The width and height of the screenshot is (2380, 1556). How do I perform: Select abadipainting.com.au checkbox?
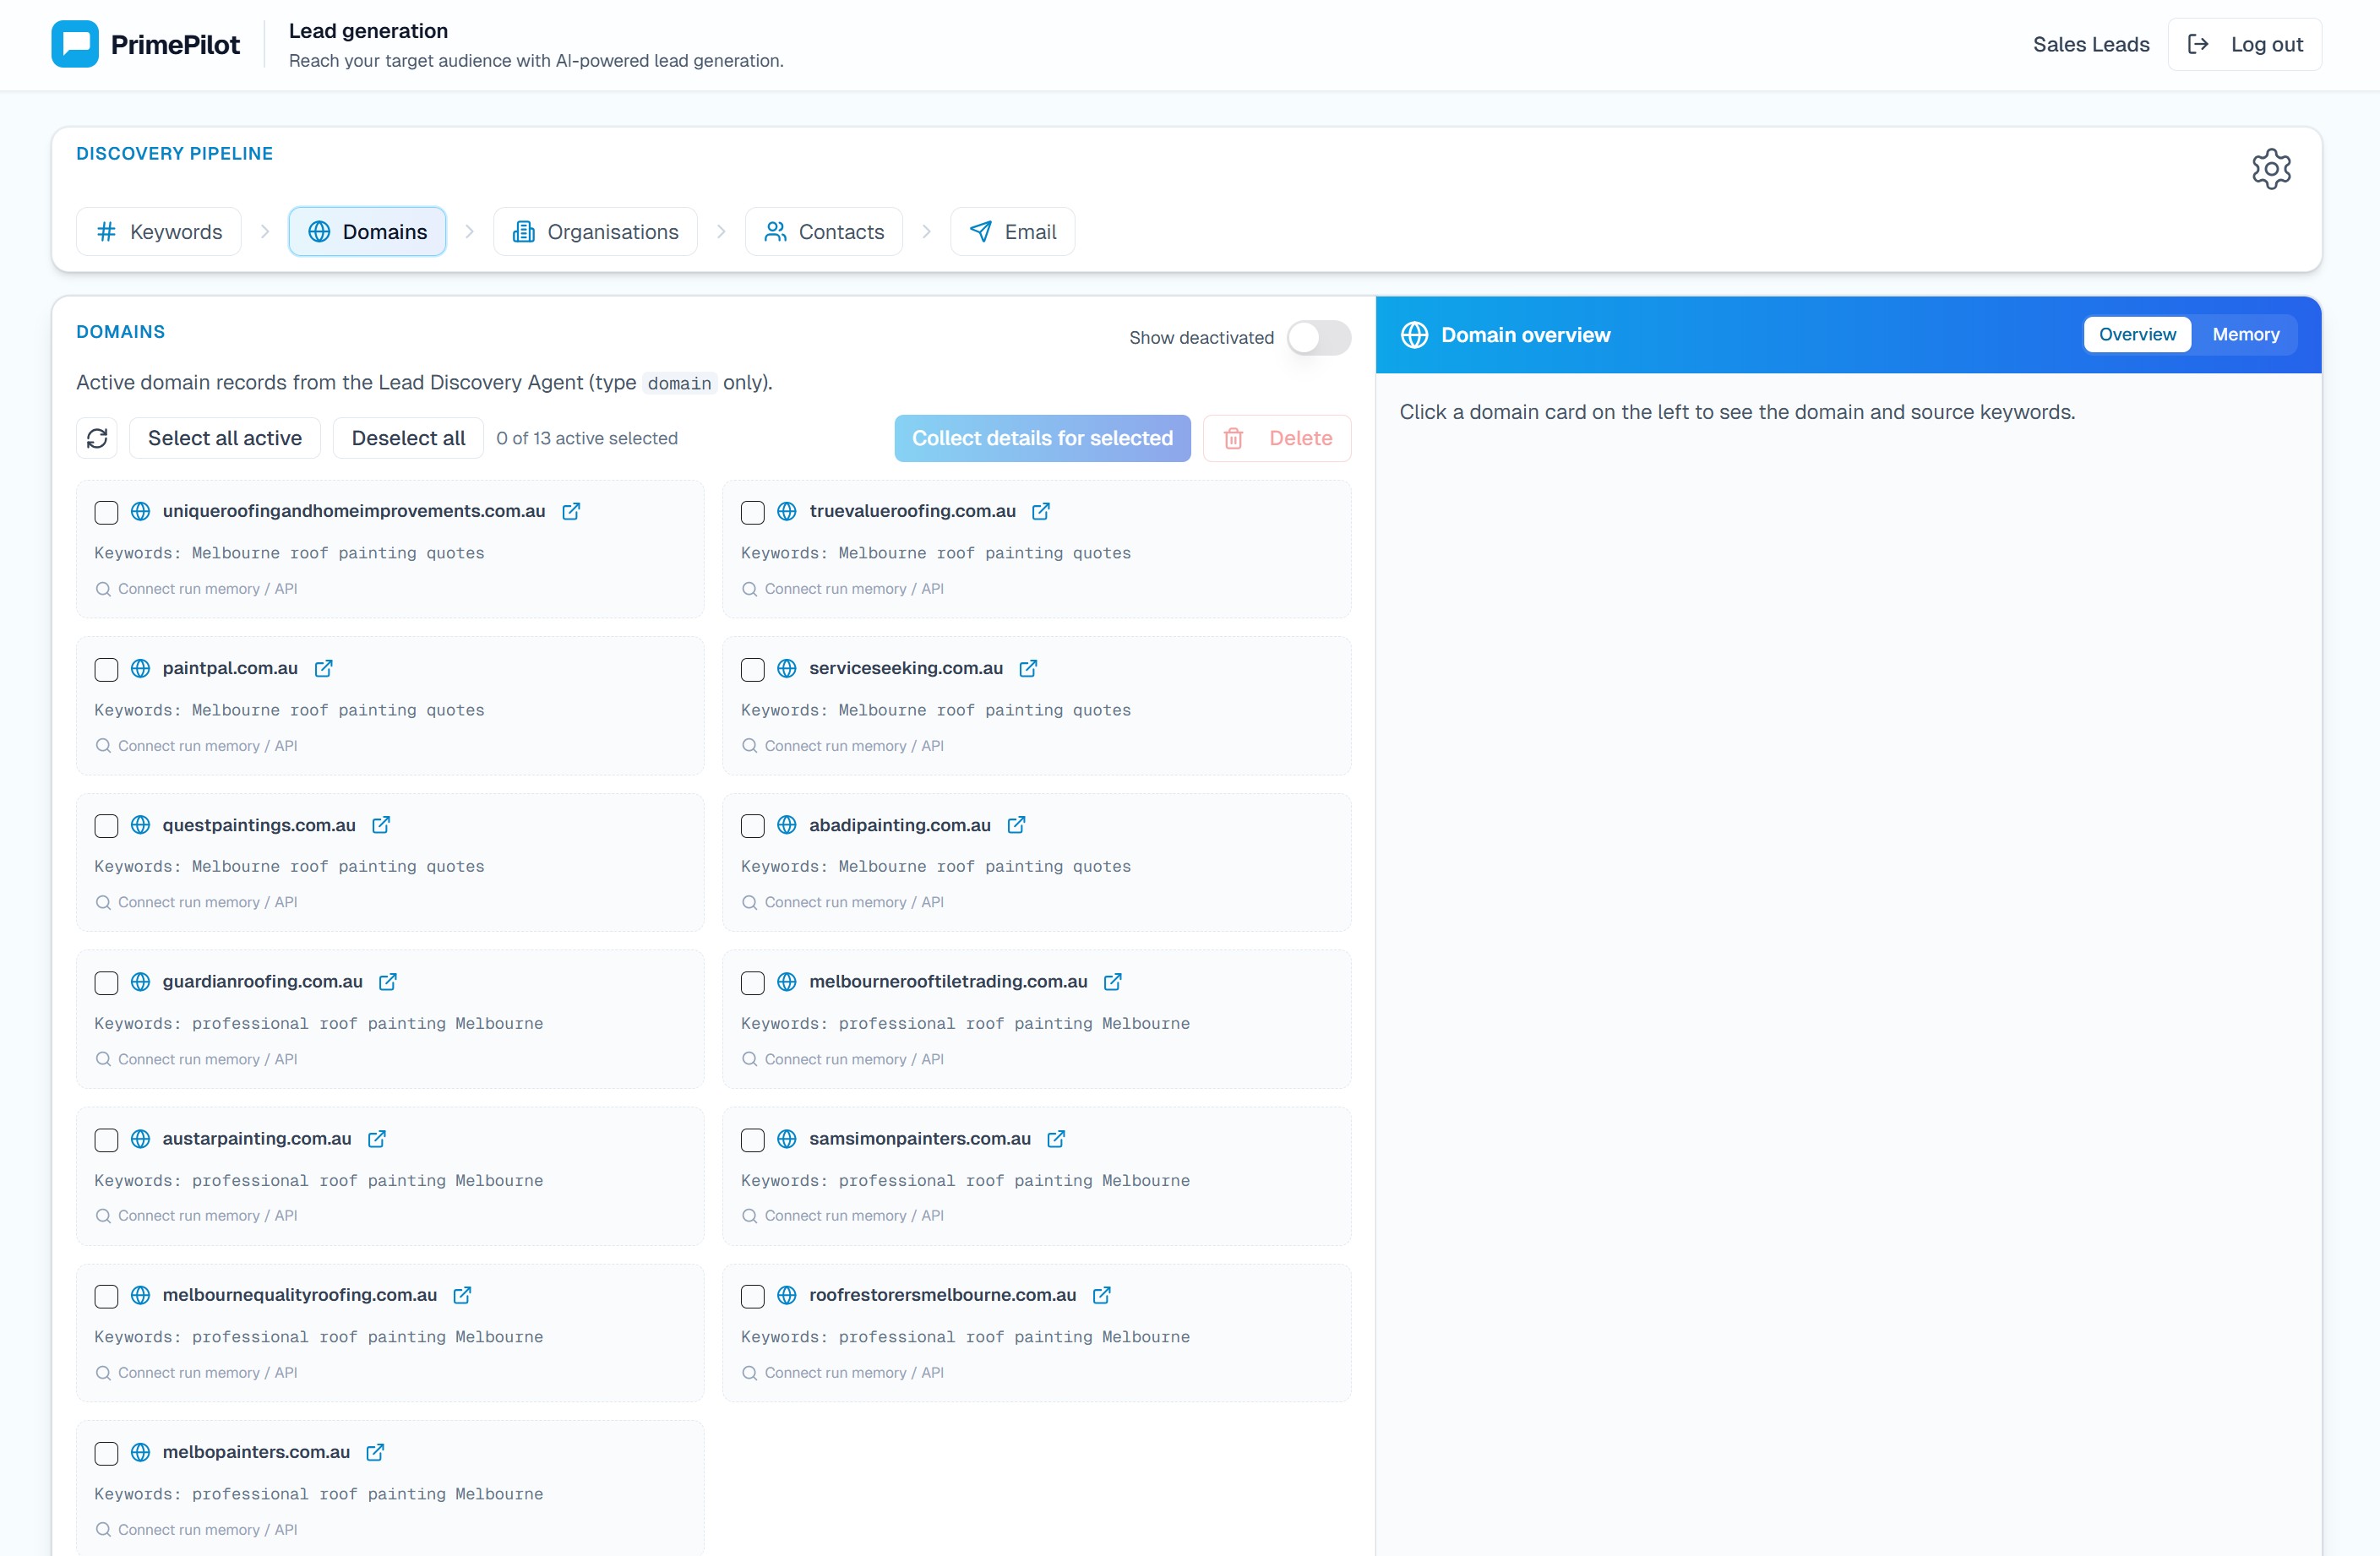click(753, 826)
